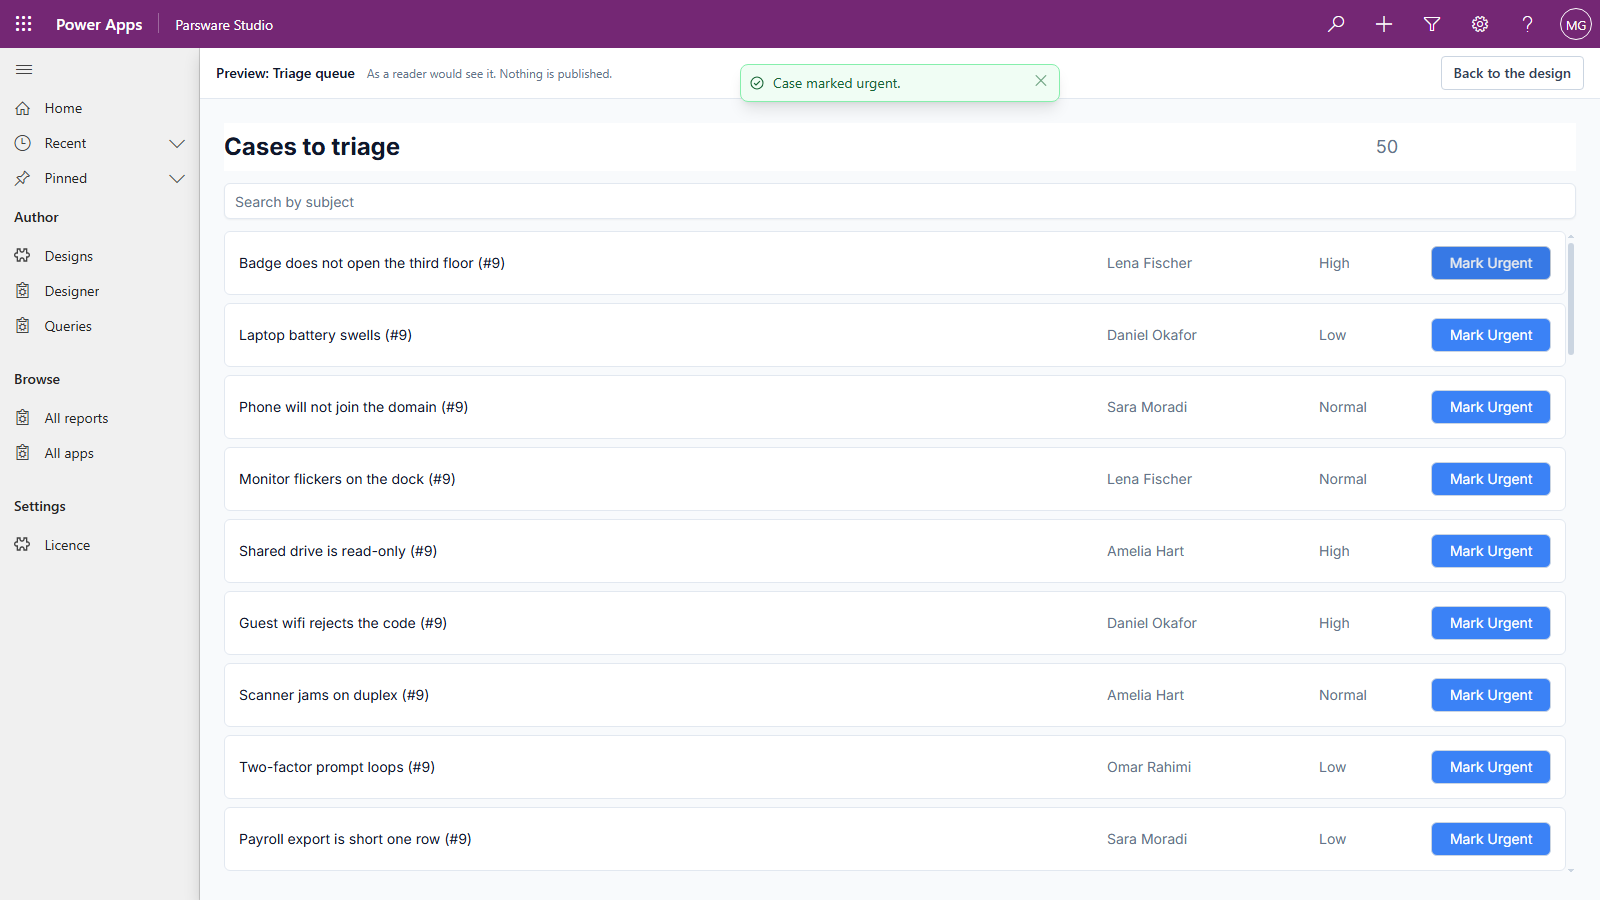The width and height of the screenshot is (1600, 900).
Task: Expand the Pinned chevron
Action: pos(177,178)
